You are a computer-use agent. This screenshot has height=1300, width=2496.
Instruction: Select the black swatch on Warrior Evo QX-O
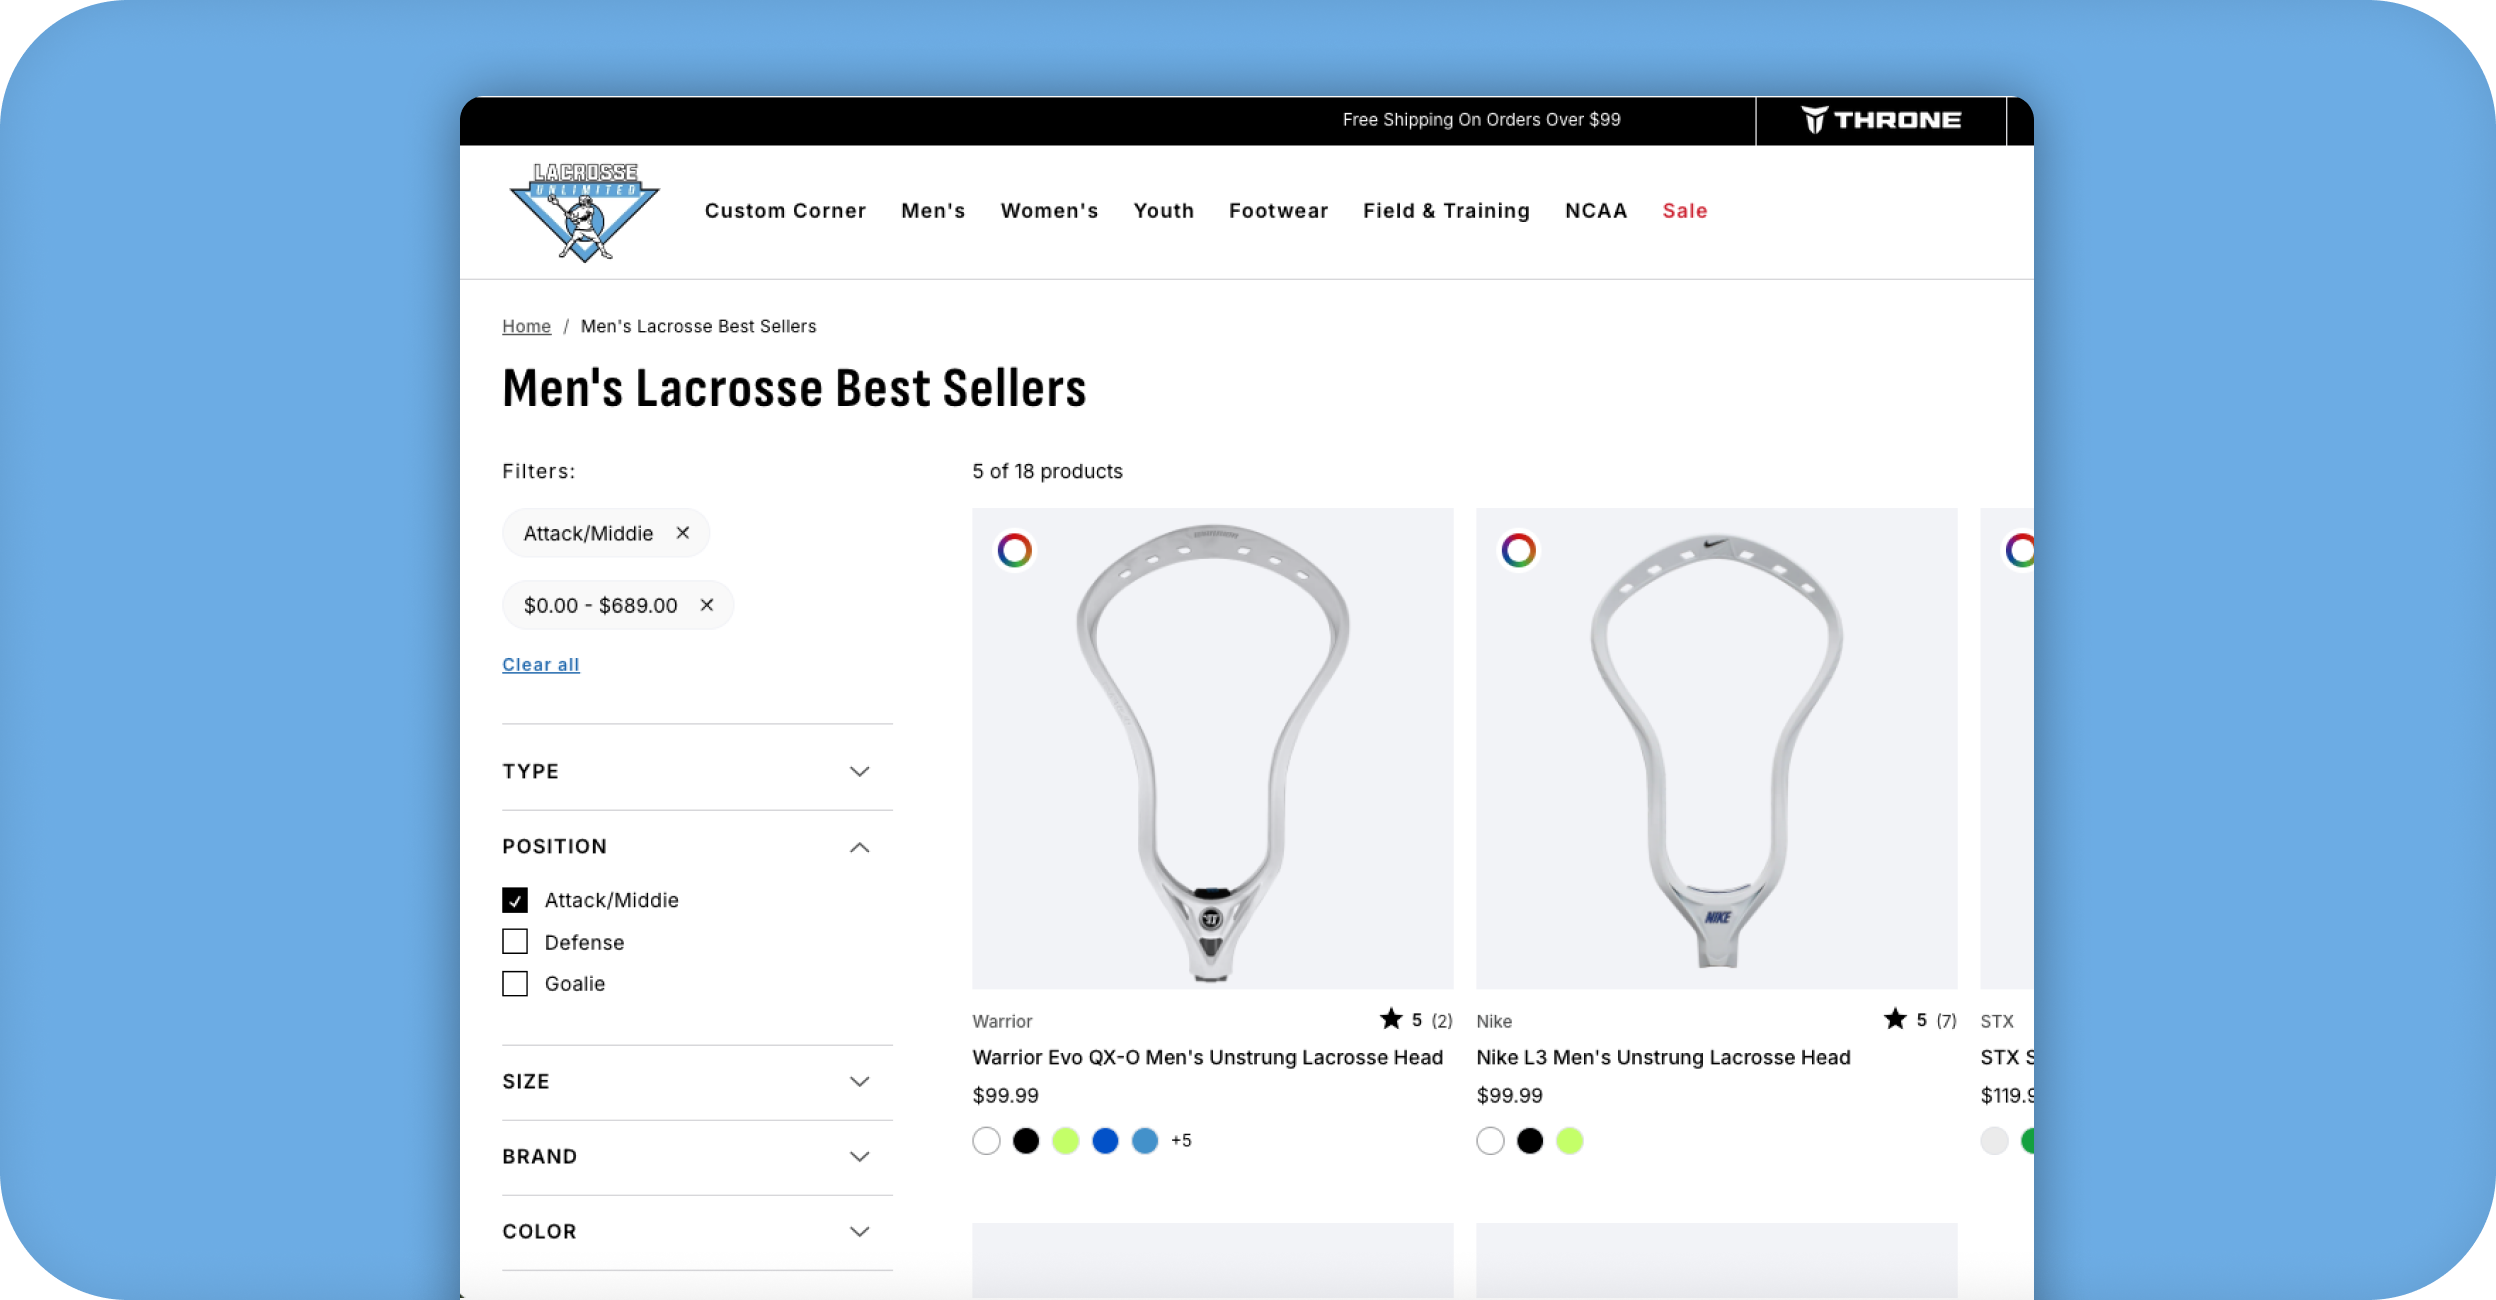[1025, 1141]
